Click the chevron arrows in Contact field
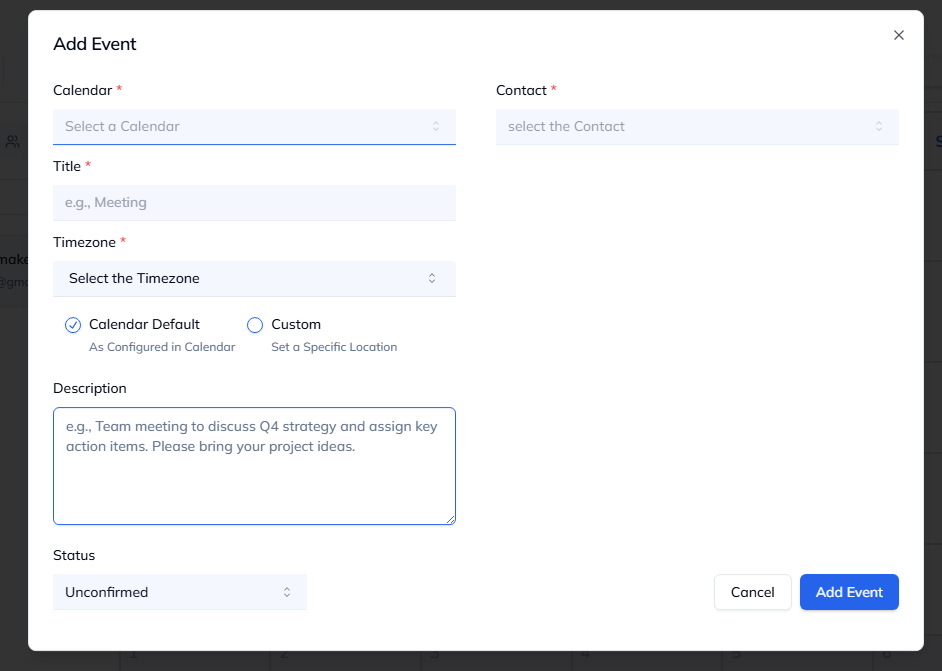The width and height of the screenshot is (942, 671). 879,126
